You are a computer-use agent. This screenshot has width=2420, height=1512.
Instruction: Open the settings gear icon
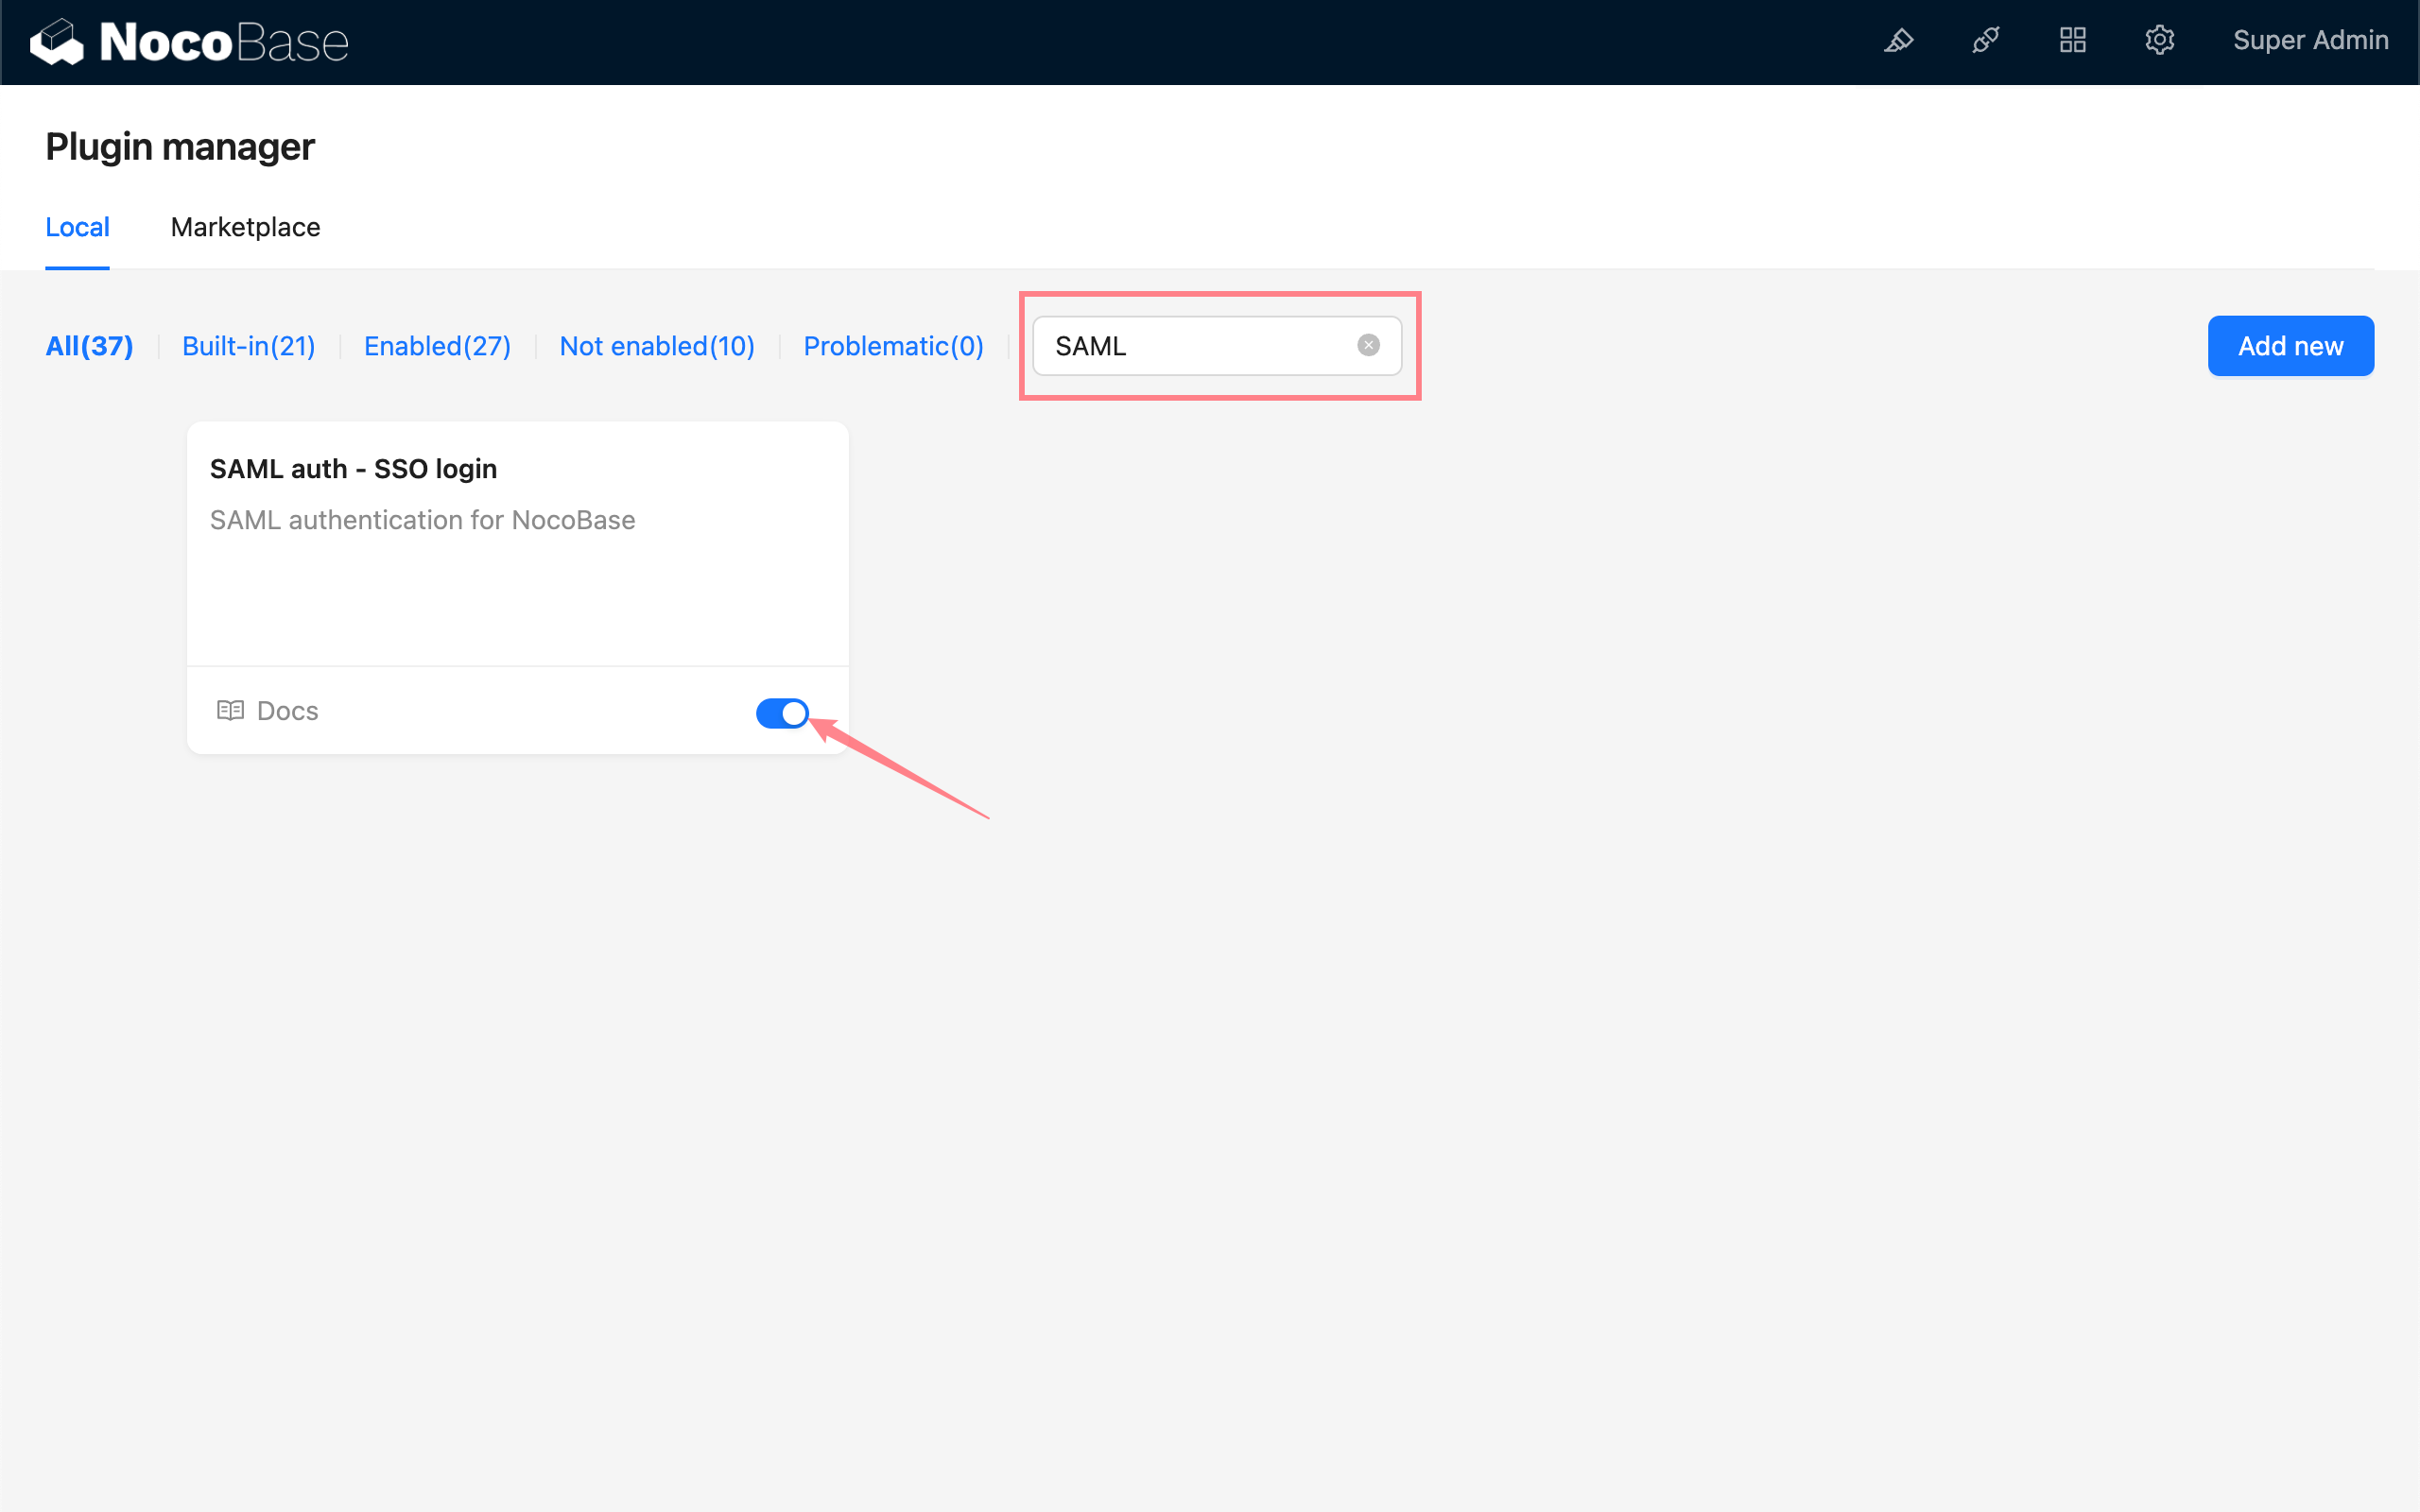pos(2159,41)
